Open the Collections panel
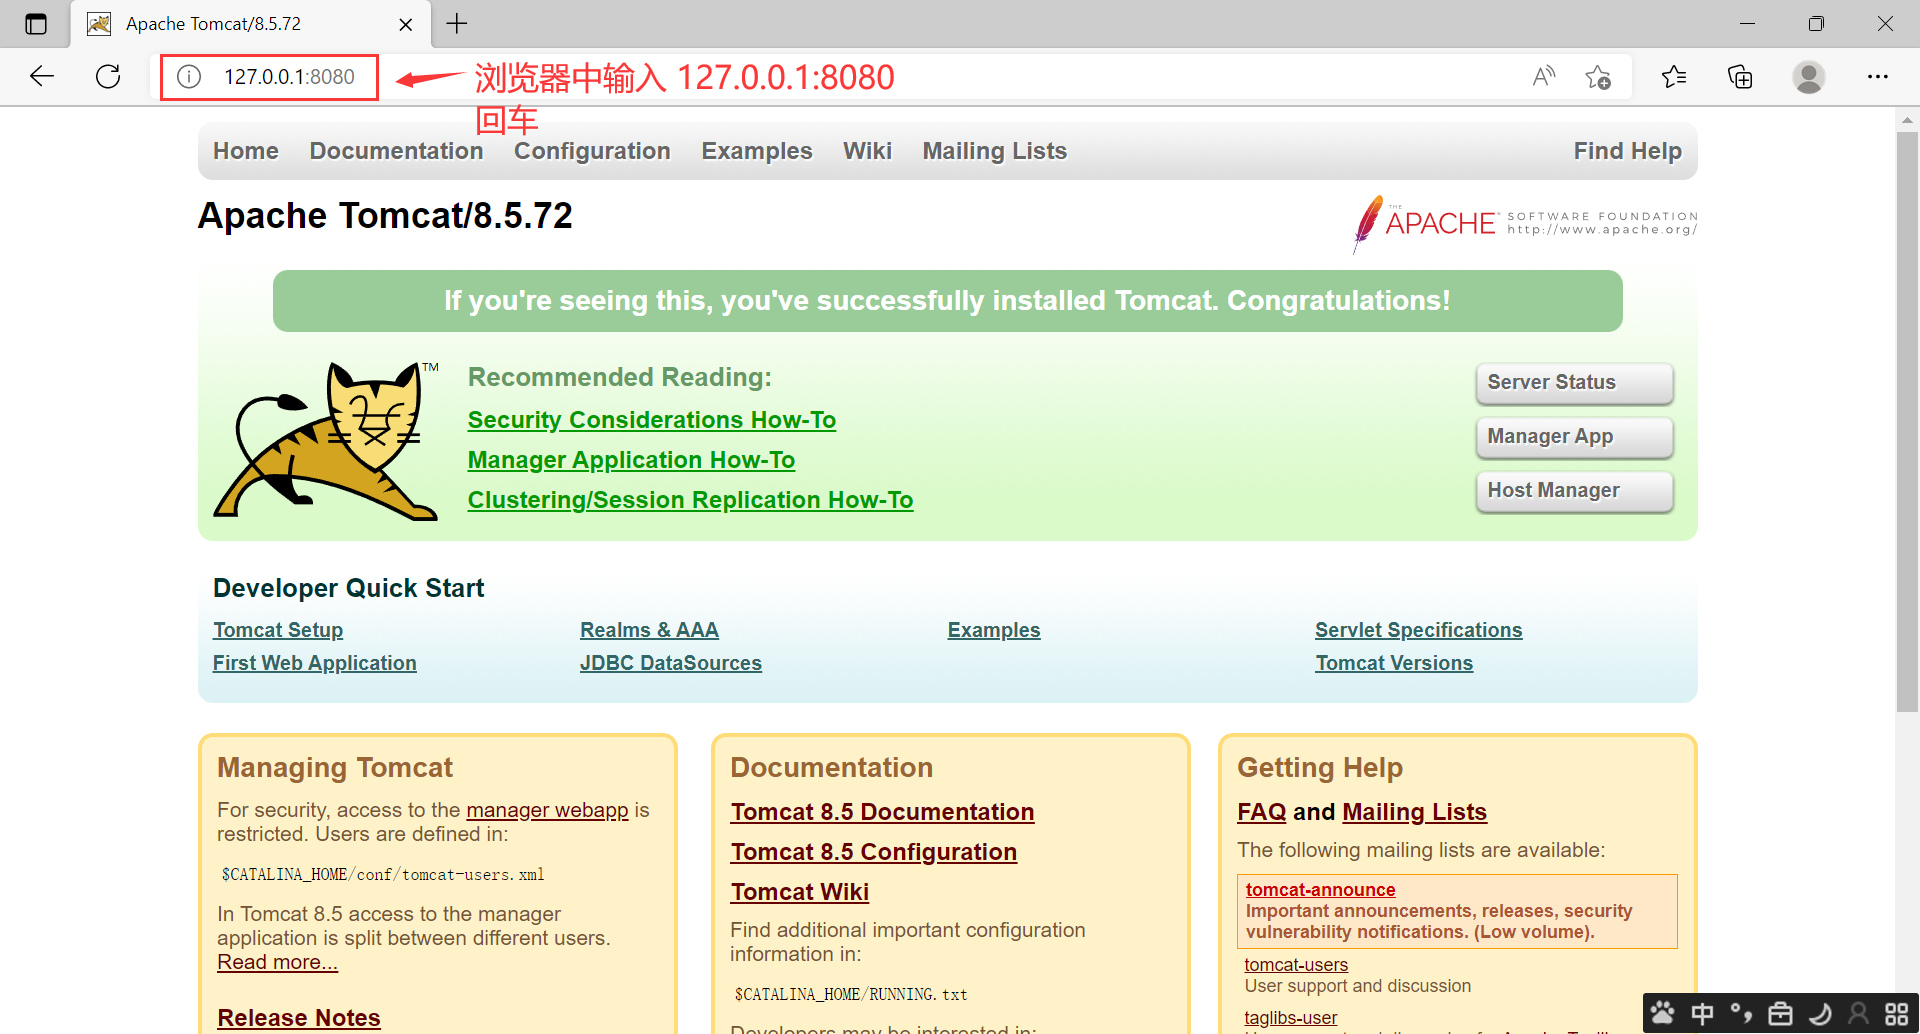 (x=1740, y=76)
